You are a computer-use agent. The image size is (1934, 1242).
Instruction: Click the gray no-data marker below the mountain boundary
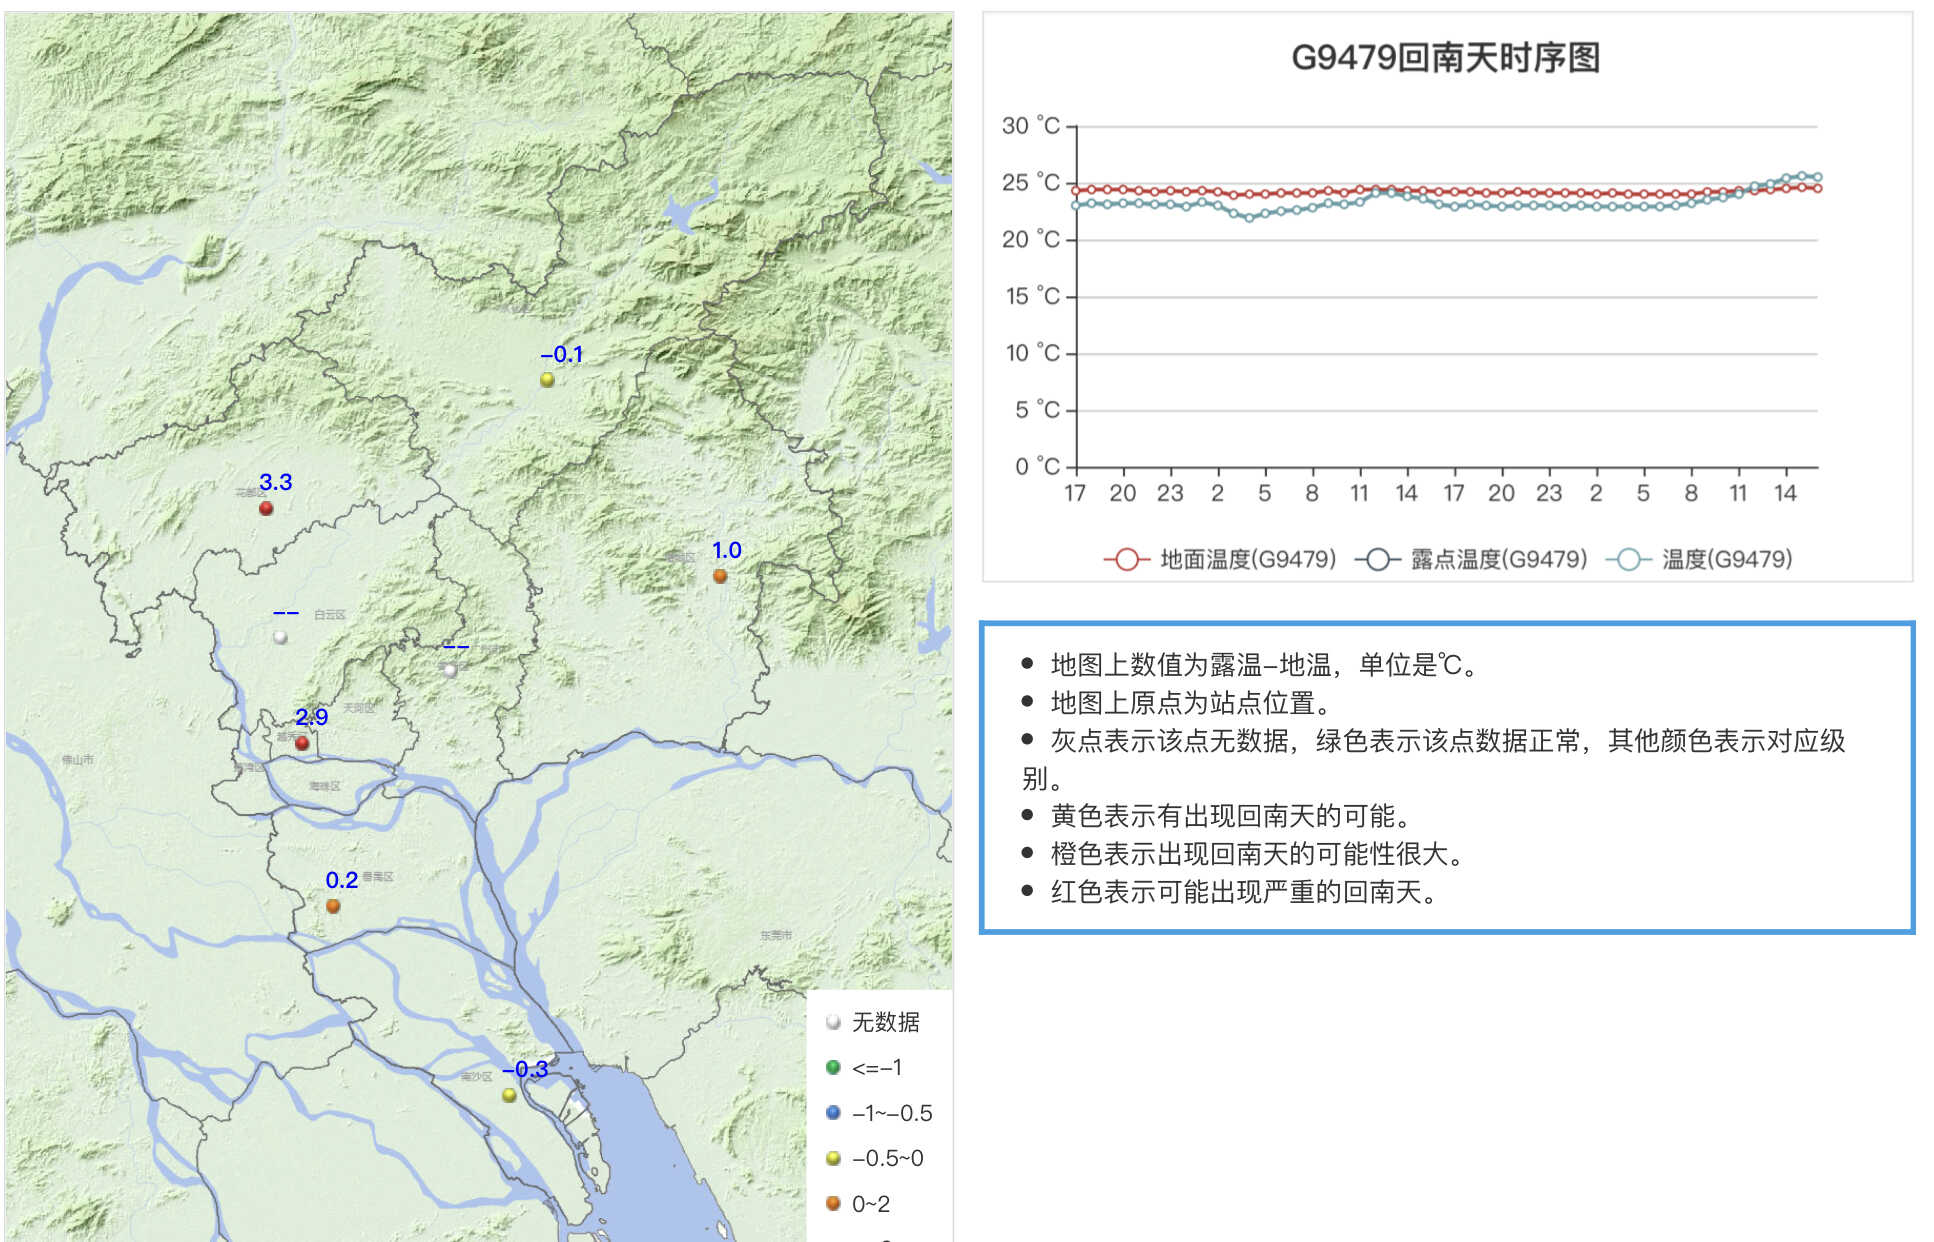click(x=451, y=671)
